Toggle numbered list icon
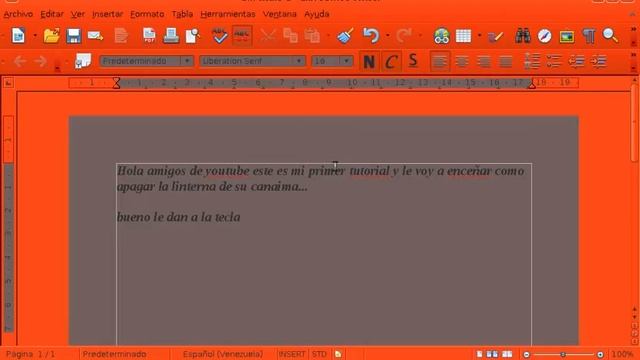The image size is (640, 360). click(x=532, y=61)
